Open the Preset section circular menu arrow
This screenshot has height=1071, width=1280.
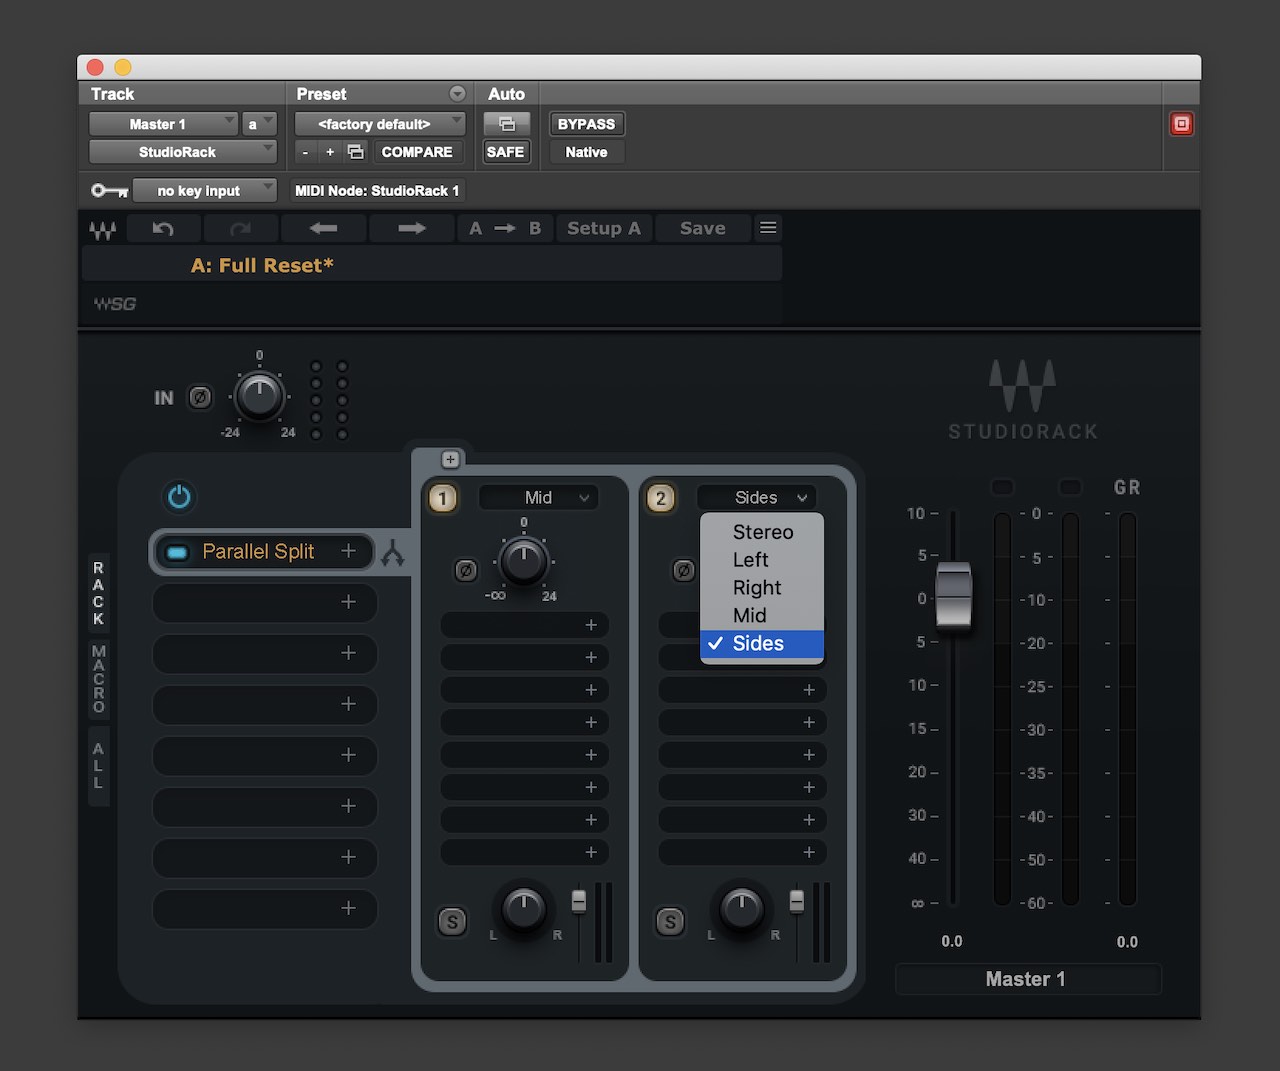pos(457,94)
